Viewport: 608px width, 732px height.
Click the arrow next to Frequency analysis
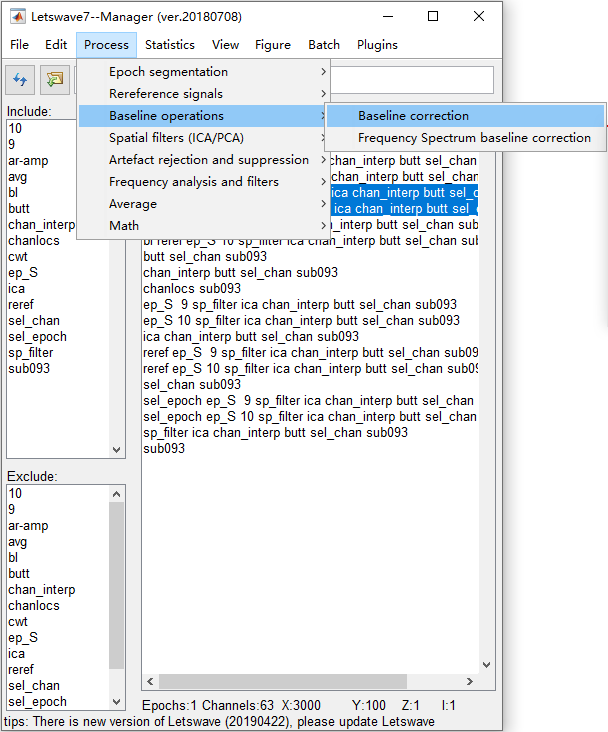pos(323,182)
